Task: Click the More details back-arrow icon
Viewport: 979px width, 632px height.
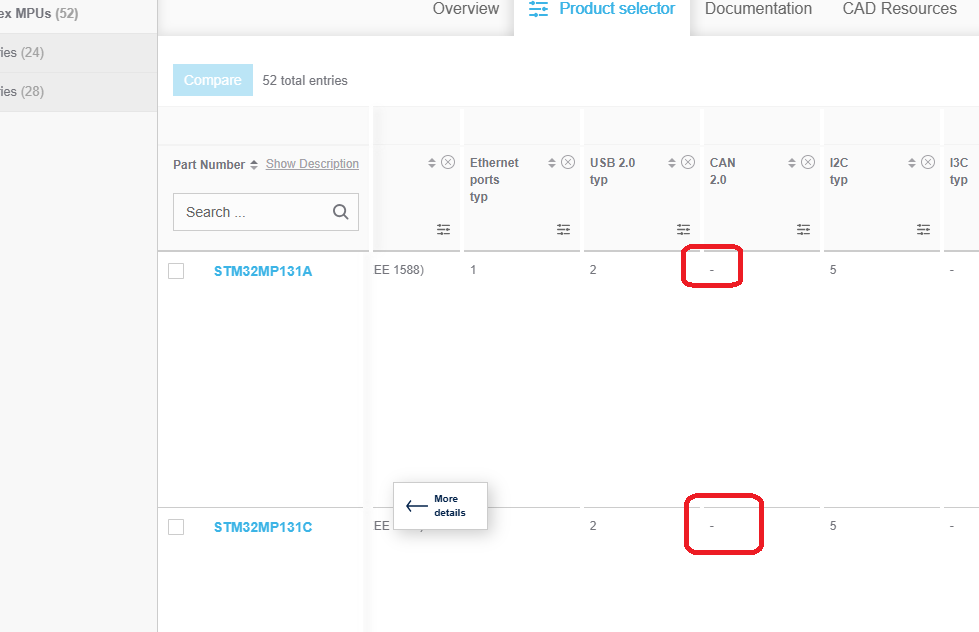Action: pyautogui.click(x=419, y=505)
